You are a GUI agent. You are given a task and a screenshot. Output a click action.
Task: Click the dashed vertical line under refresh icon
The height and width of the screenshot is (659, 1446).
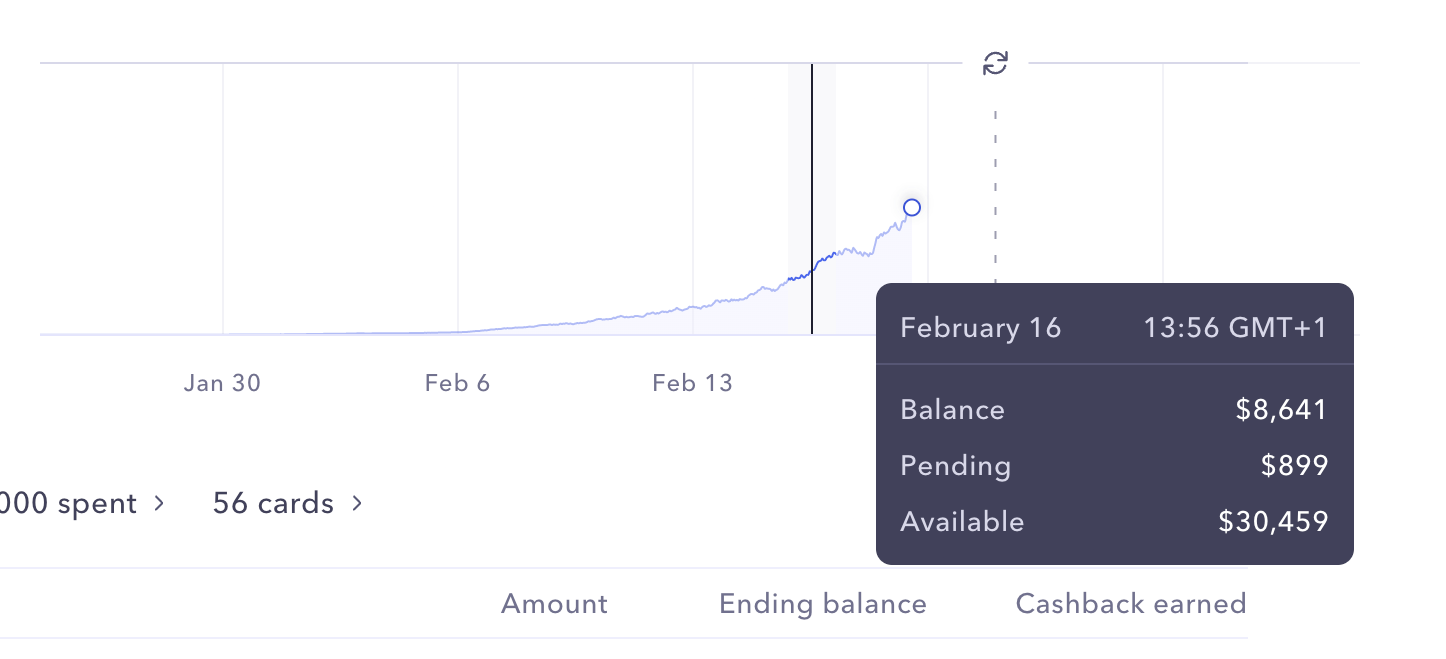tap(995, 200)
